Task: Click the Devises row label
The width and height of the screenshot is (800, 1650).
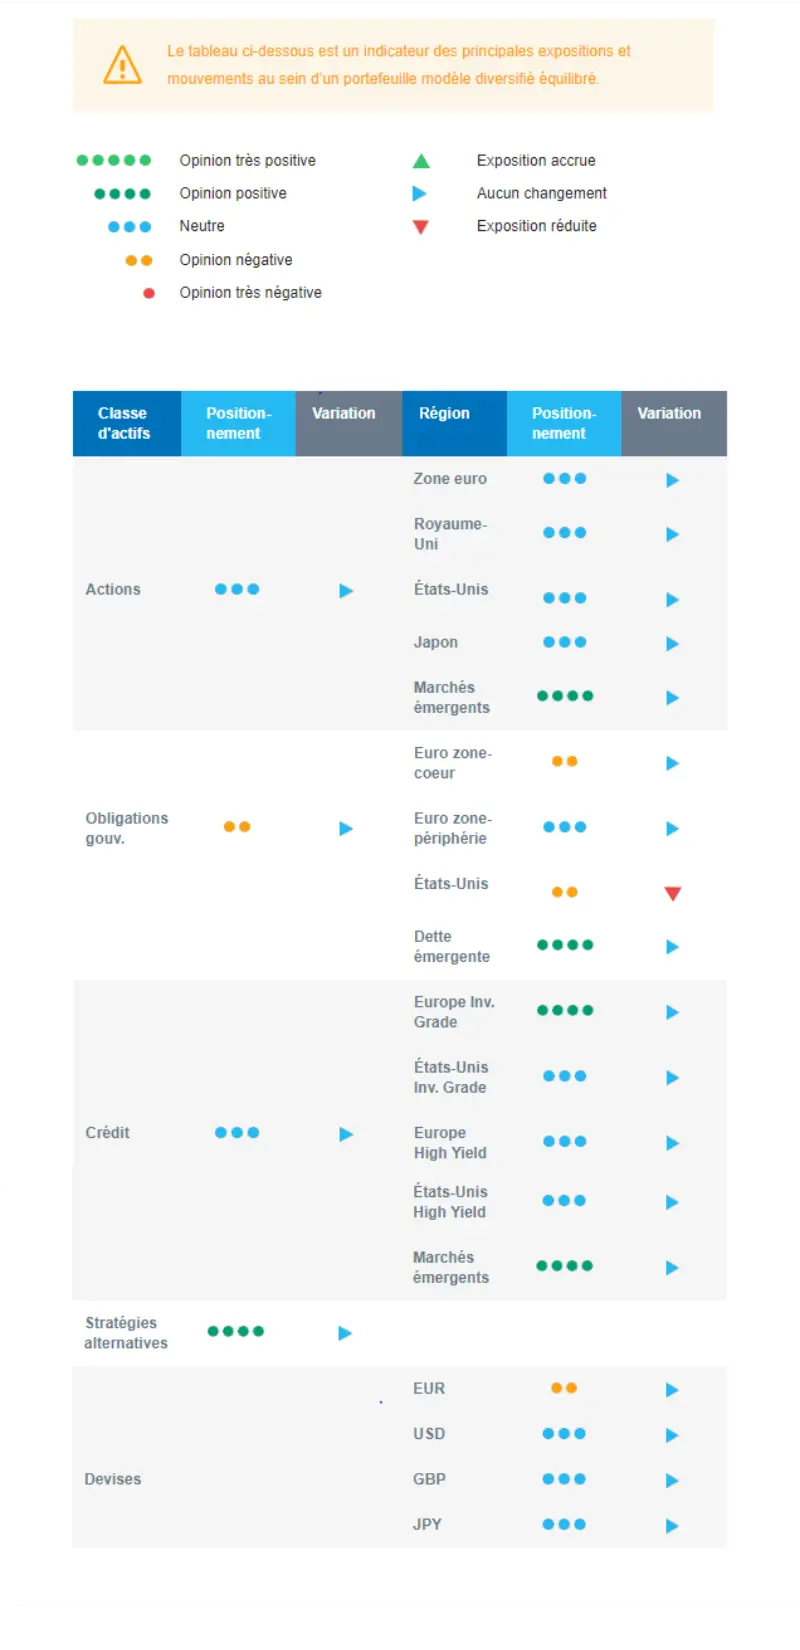Action: (113, 1479)
